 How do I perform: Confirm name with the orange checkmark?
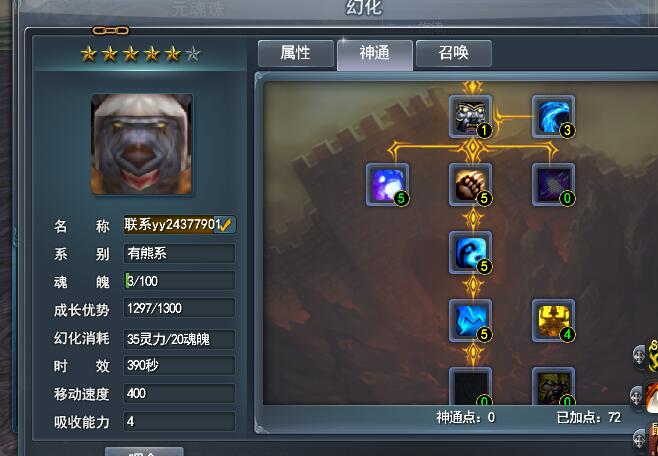225,225
